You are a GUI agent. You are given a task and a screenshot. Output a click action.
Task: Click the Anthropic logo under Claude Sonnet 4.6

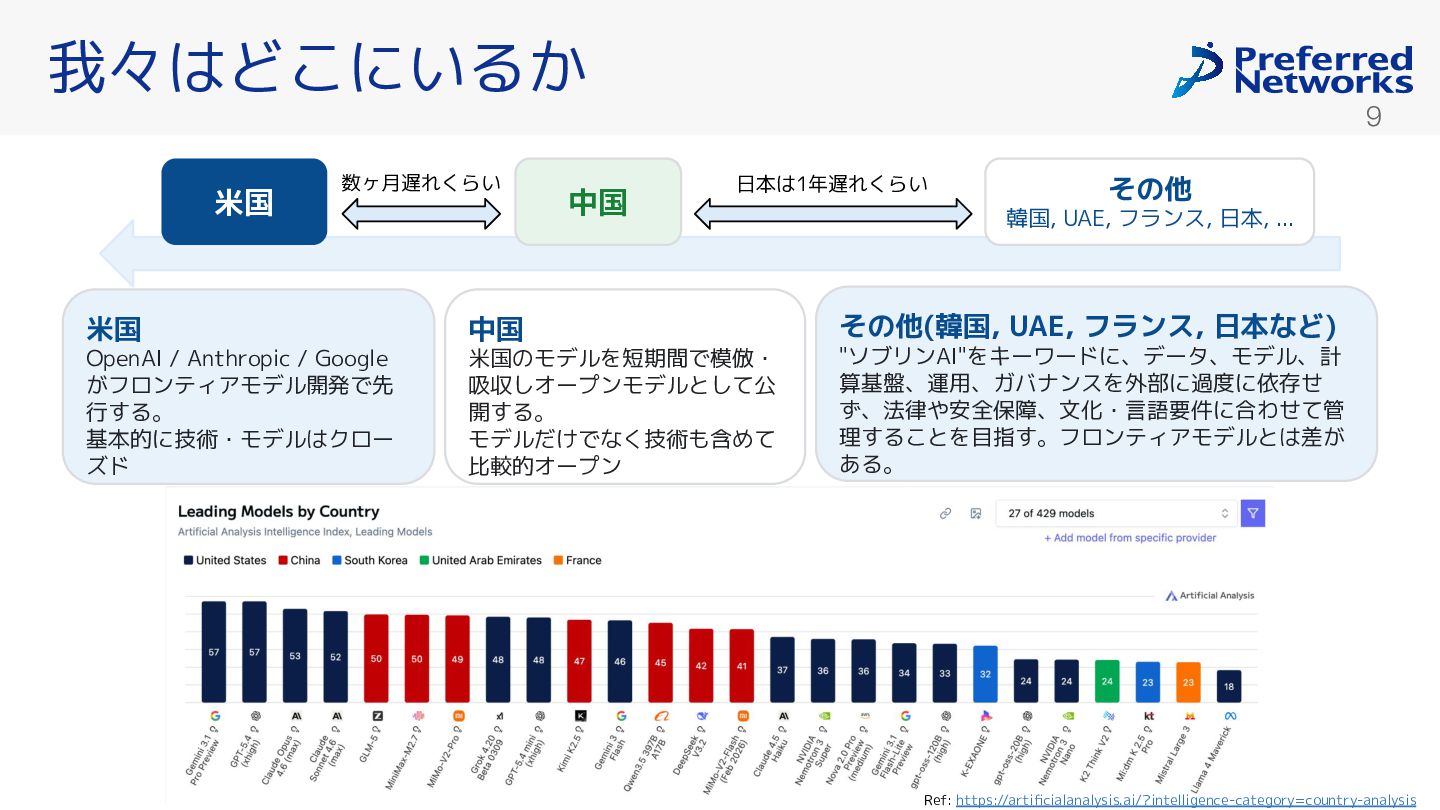click(336, 716)
